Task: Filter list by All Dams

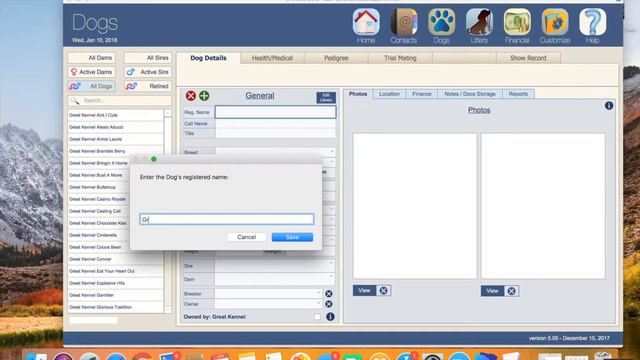Action: pos(91,58)
